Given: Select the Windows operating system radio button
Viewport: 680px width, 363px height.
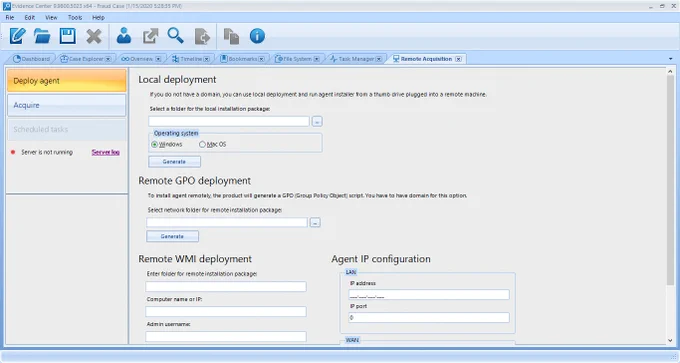Looking at the screenshot, I should coord(154,144).
